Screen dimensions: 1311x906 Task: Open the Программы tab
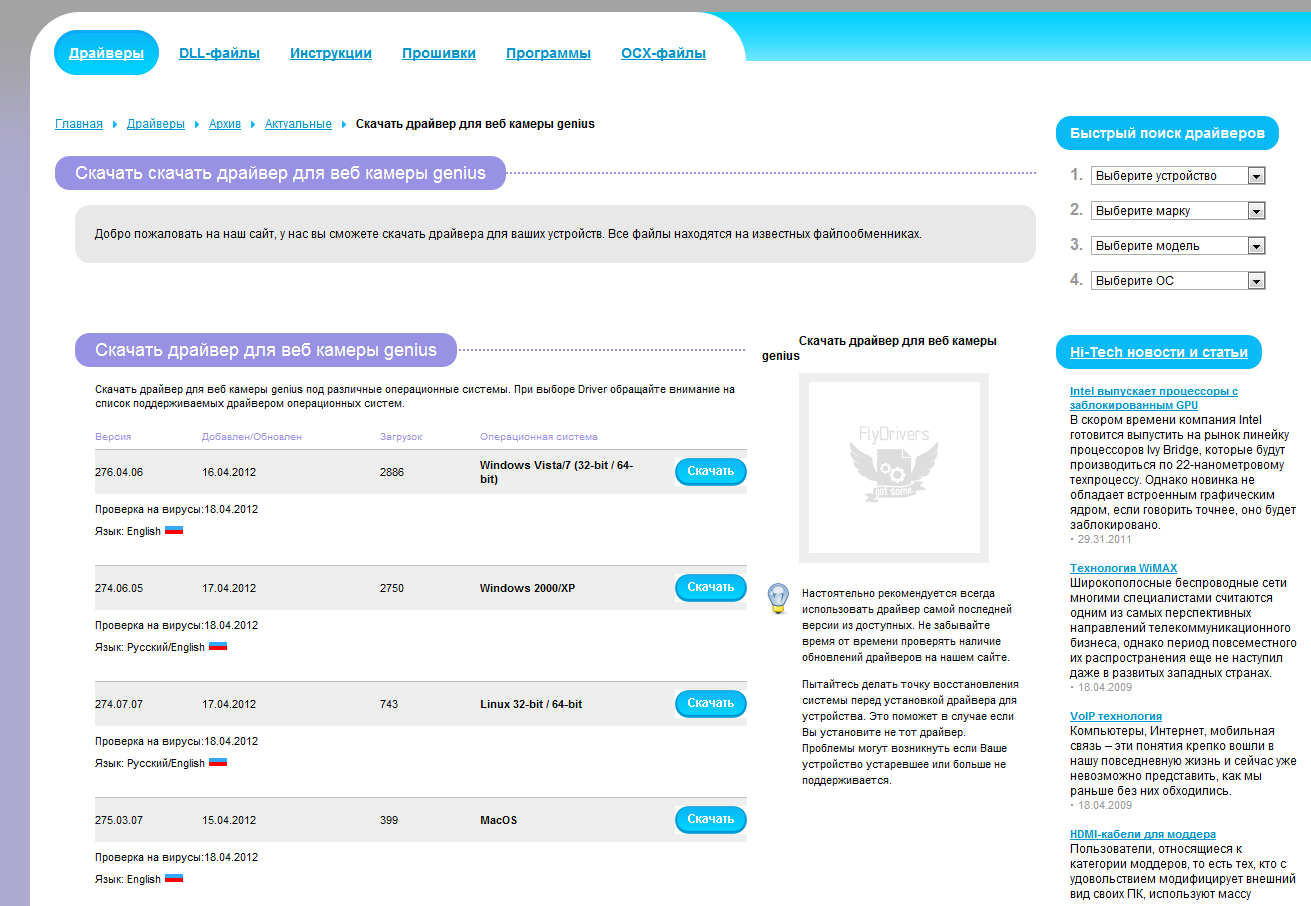coord(548,53)
